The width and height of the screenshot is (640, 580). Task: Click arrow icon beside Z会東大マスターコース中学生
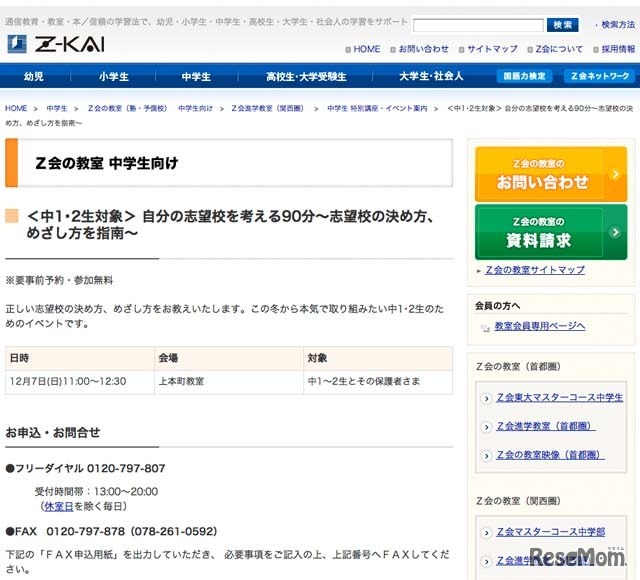tap(486, 398)
